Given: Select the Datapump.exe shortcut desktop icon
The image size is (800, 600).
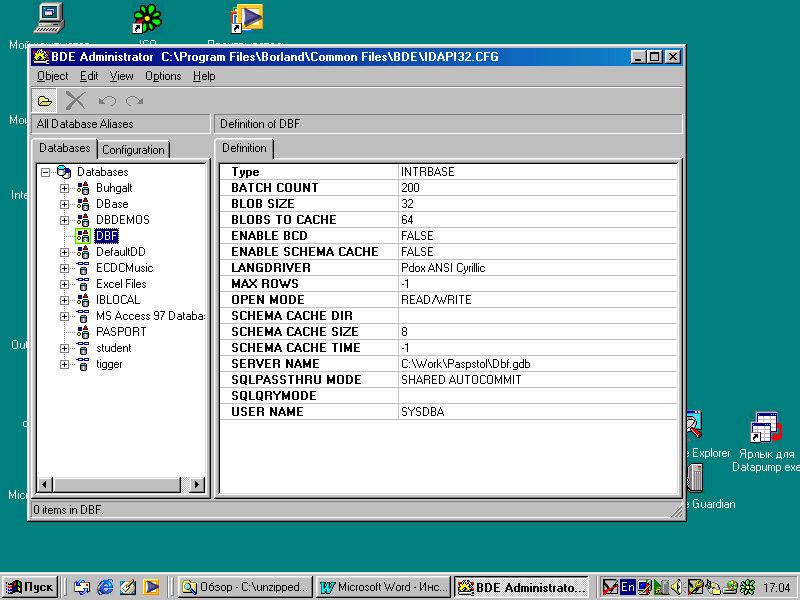Looking at the screenshot, I should click(766, 428).
